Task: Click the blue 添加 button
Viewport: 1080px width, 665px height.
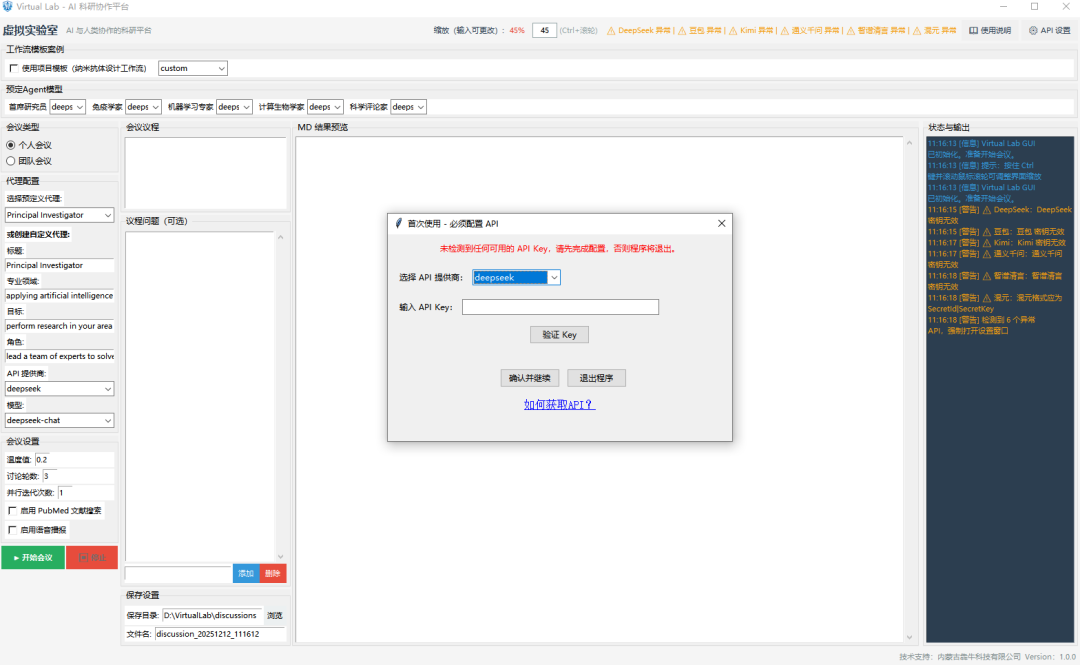Action: [246, 573]
